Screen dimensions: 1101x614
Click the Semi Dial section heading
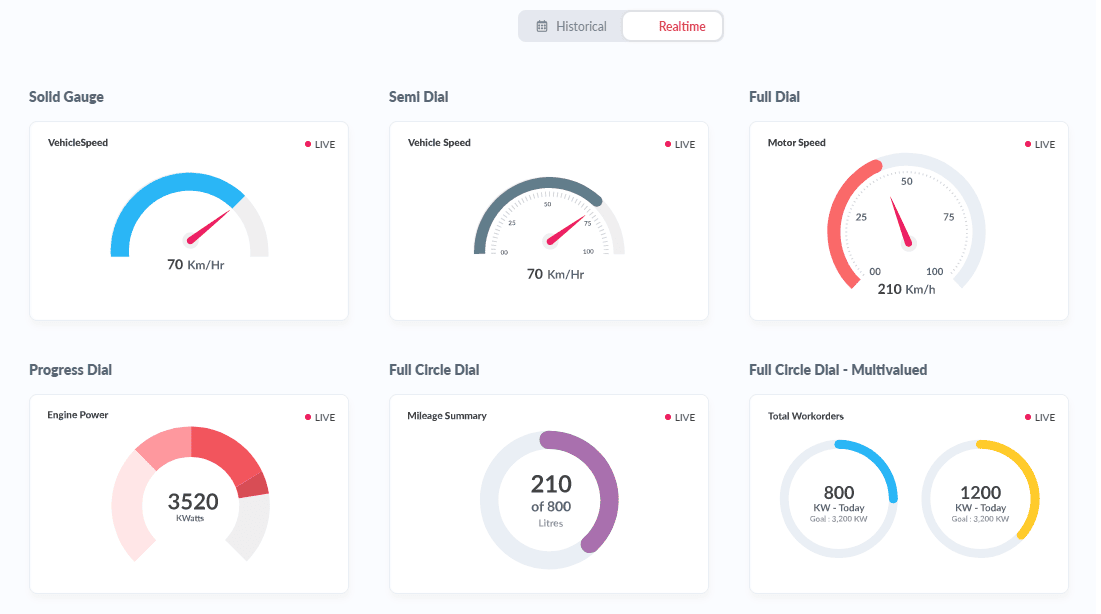tap(418, 97)
